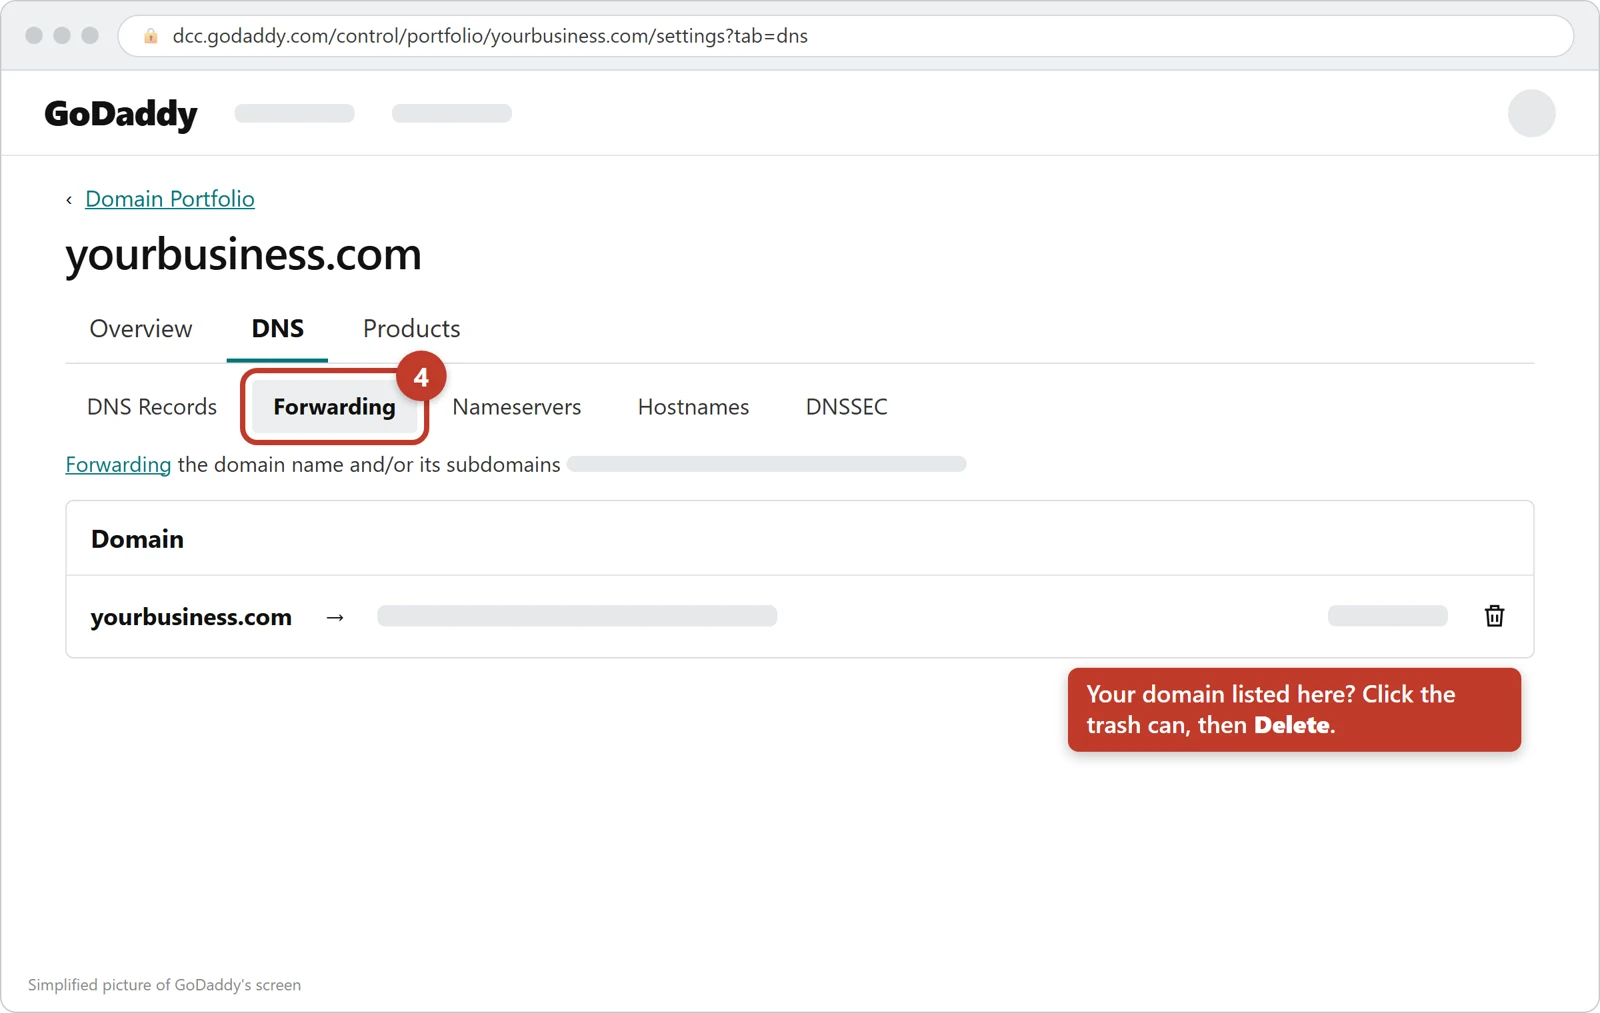Switch to the Overview tab
The image size is (1600, 1013).
coord(141,329)
